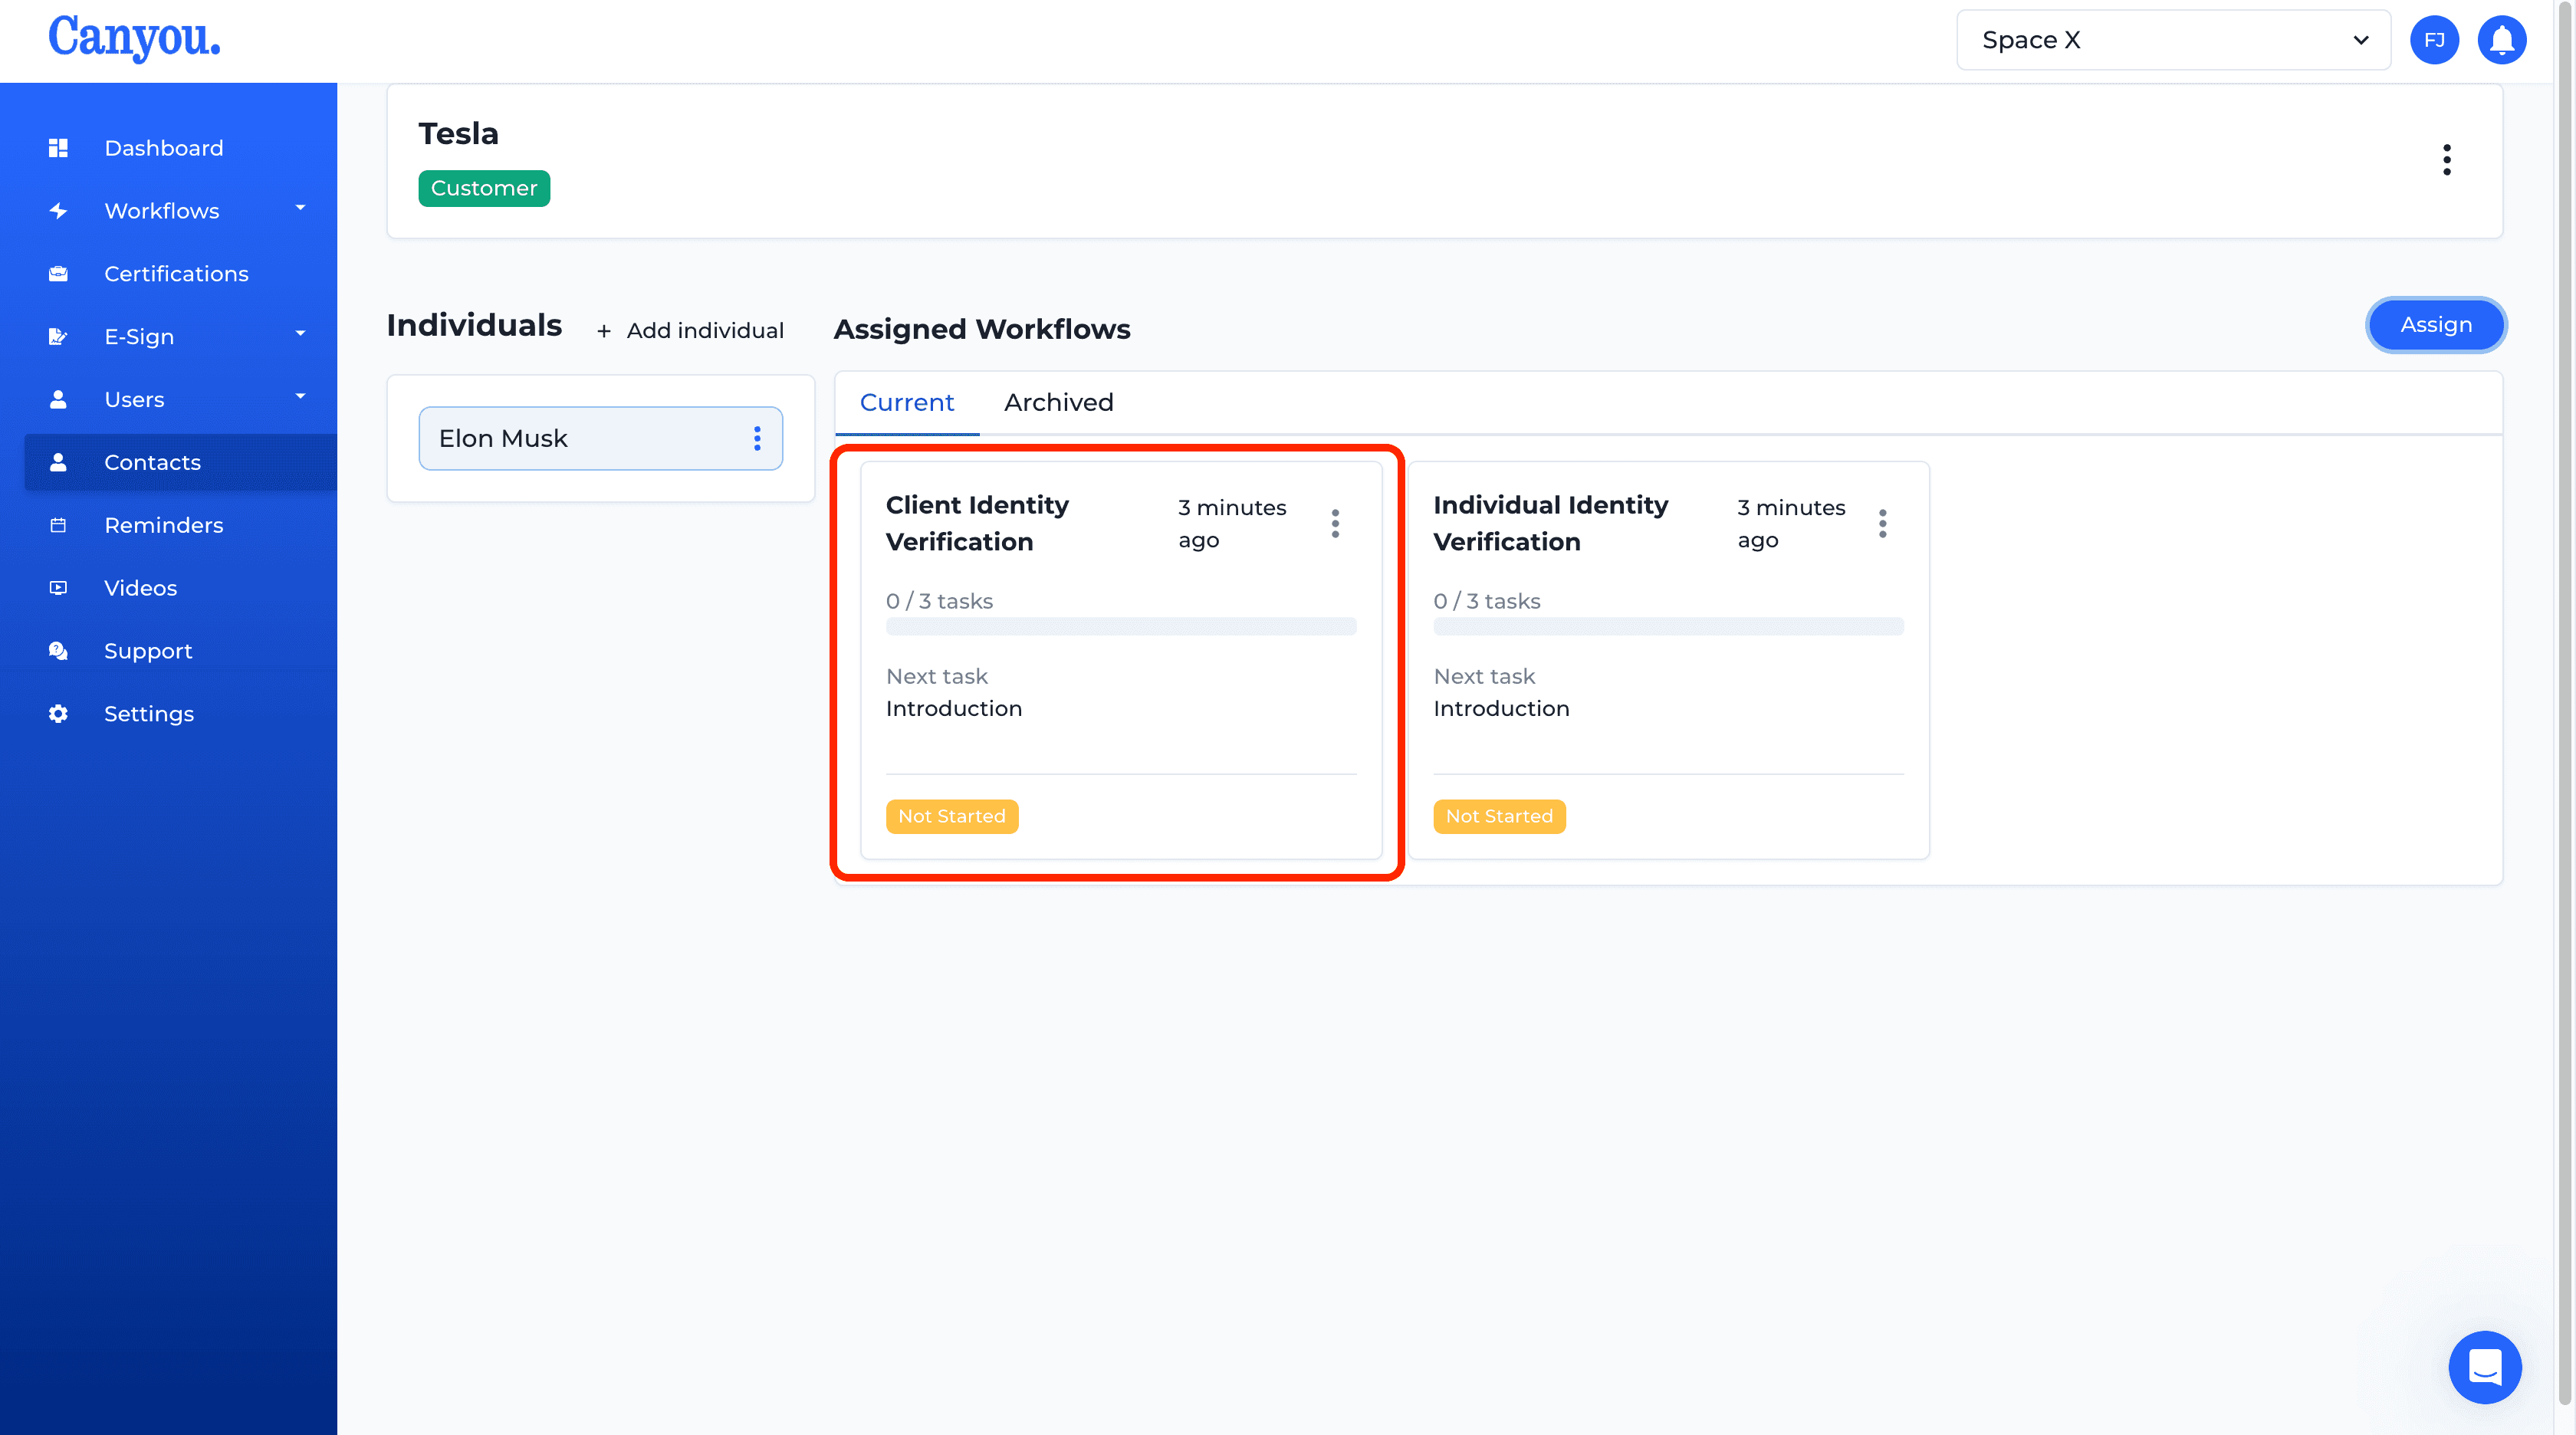Click the Support icon in sidebar
The height and width of the screenshot is (1435, 2576).
point(60,650)
